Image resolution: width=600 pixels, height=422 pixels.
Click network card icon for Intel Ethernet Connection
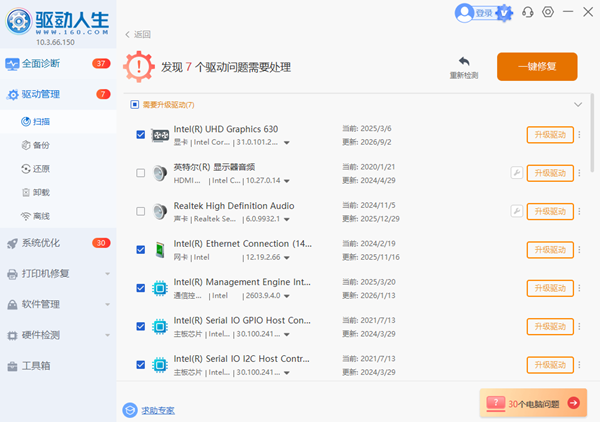pyautogui.click(x=160, y=250)
